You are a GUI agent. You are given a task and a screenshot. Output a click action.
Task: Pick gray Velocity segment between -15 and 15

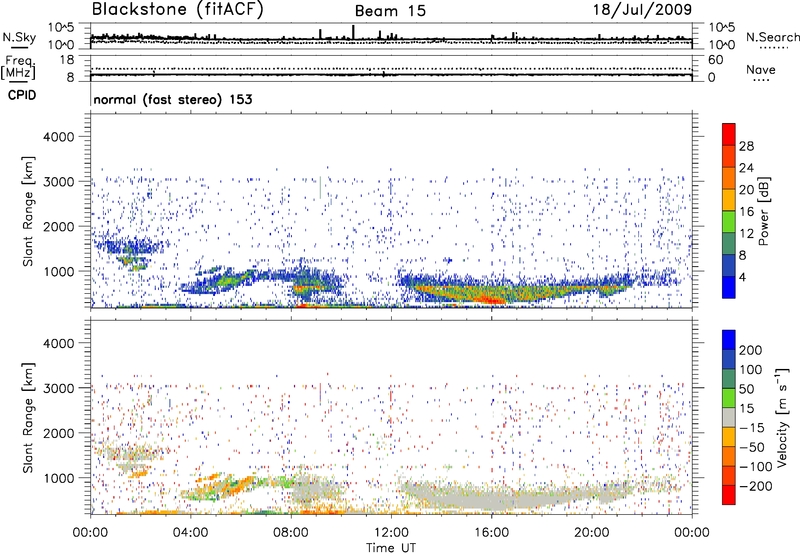click(x=729, y=417)
